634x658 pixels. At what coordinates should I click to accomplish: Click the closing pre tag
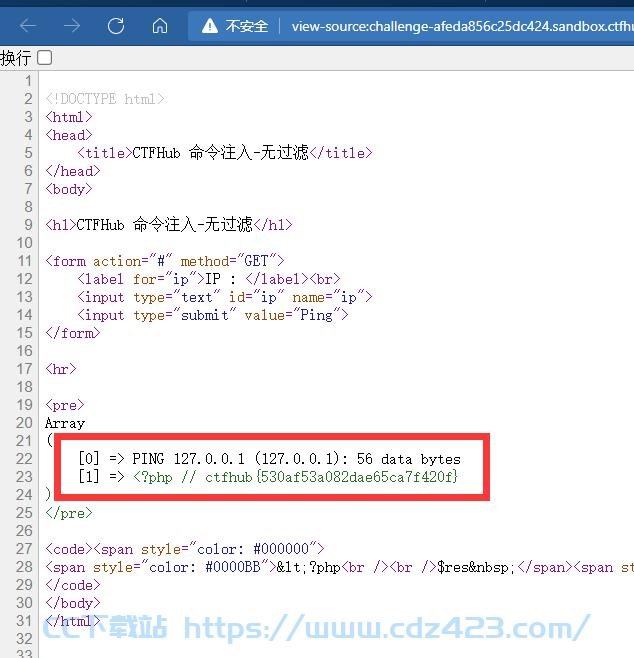click(x=69, y=513)
